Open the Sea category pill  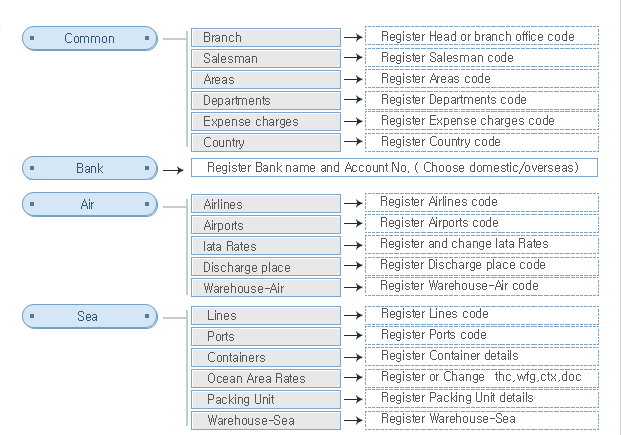point(90,316)
